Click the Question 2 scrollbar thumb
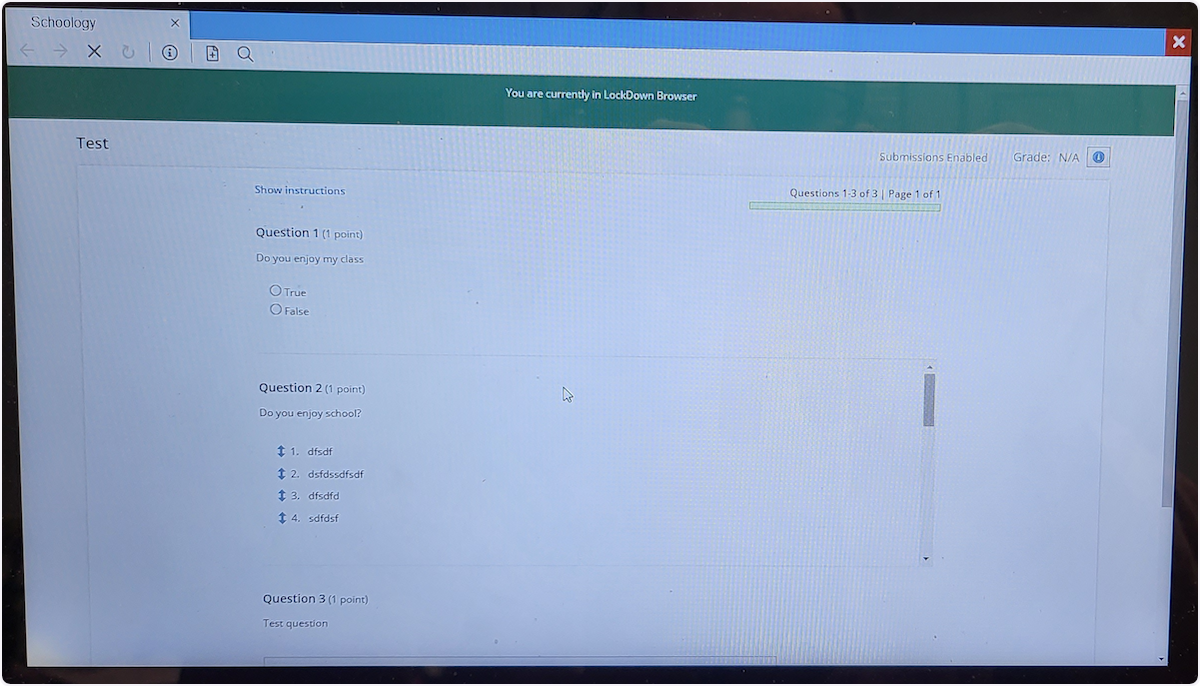The height and width of the screenshot is (686, 1200). 929,400
